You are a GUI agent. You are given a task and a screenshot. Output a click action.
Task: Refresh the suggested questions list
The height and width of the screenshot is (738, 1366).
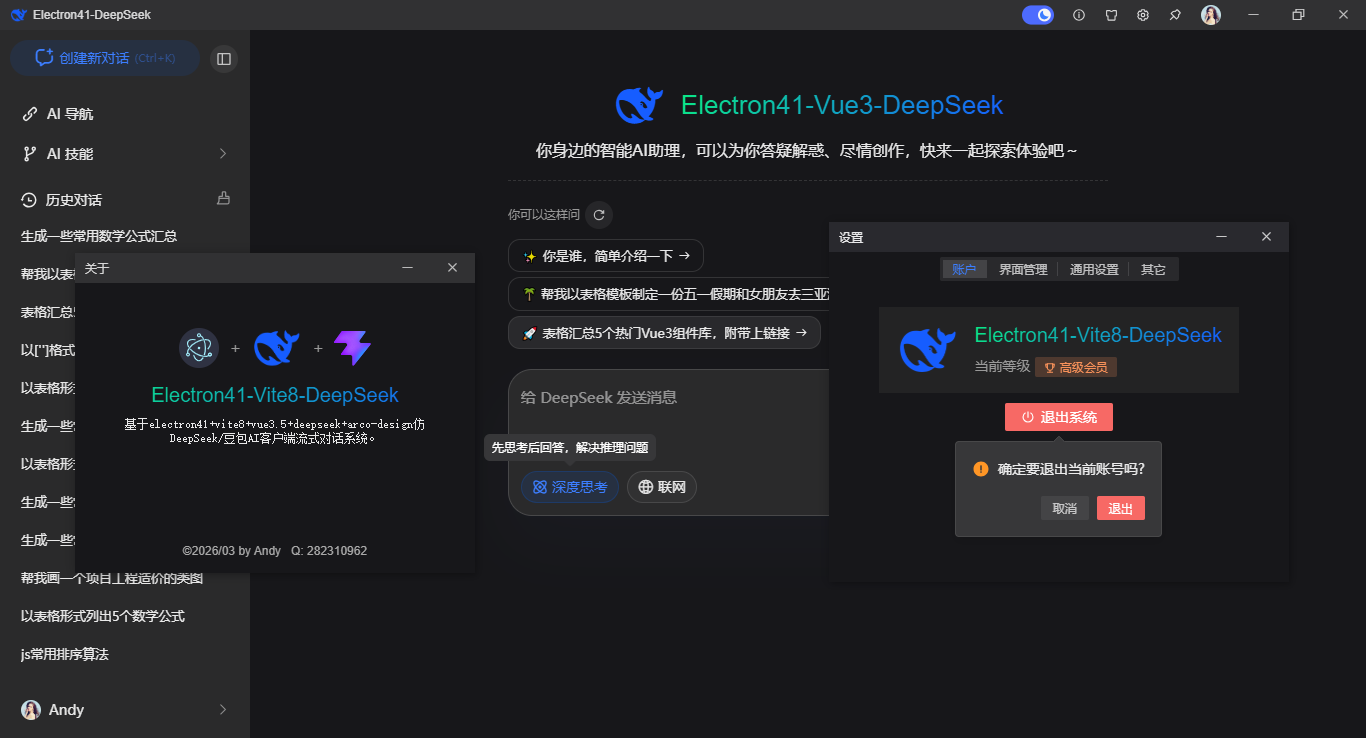(x=598, y=214)
